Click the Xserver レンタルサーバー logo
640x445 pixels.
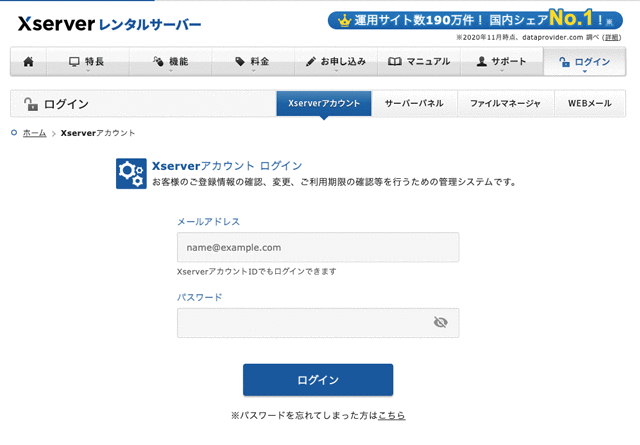click(x=109, y=24)
